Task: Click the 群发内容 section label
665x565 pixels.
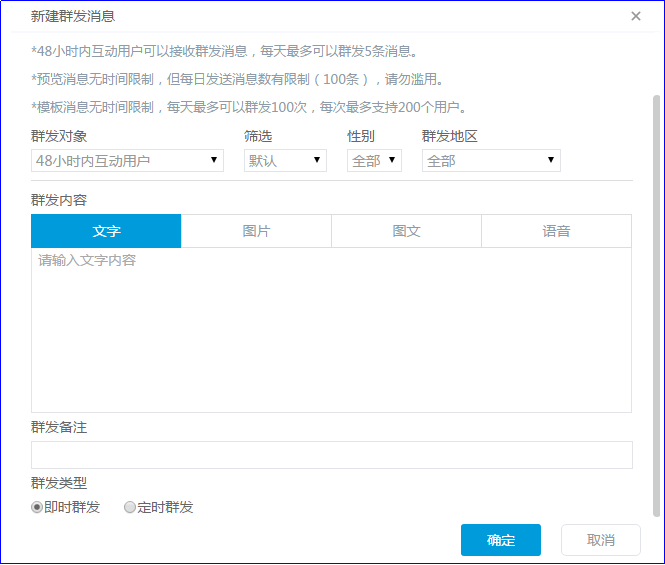Action: pyautogui.click(x=59, y=200)
